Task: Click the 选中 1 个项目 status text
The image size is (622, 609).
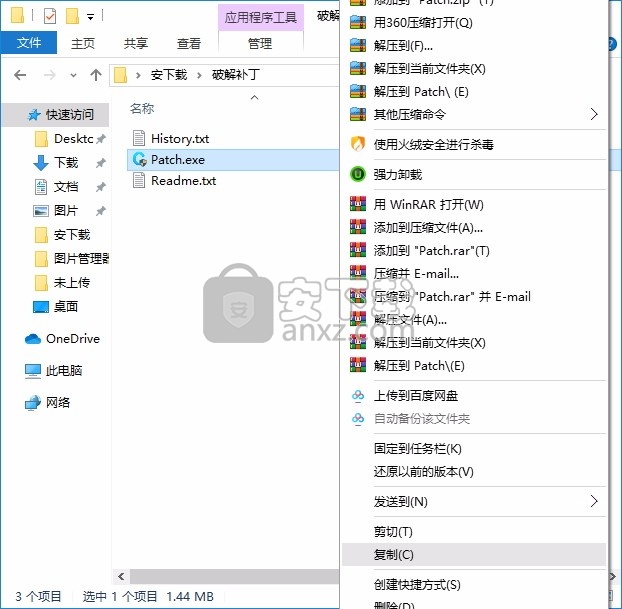Action: 120,596
